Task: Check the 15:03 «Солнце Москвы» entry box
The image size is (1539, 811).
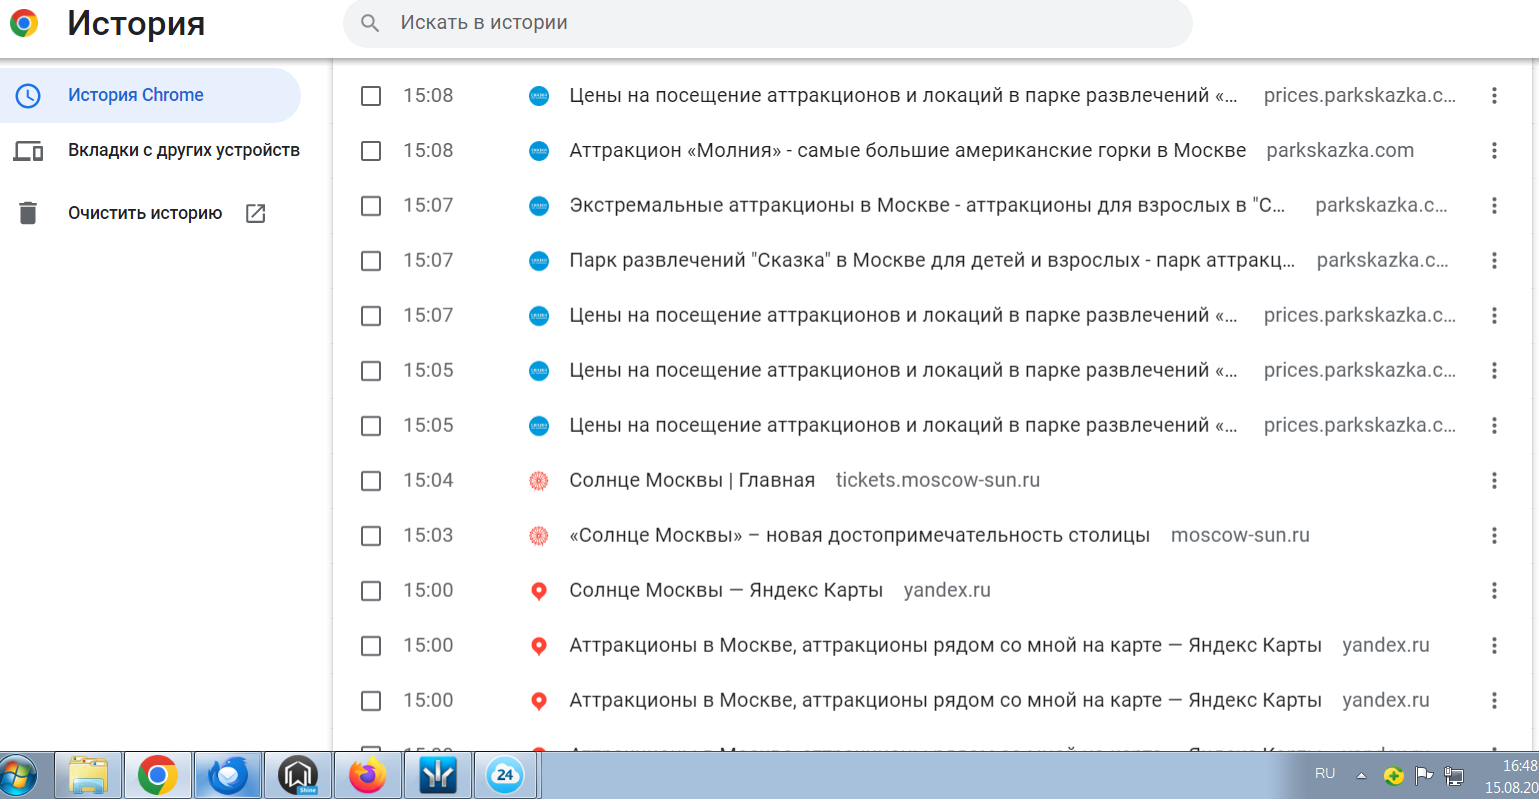Action: (371, 536)
